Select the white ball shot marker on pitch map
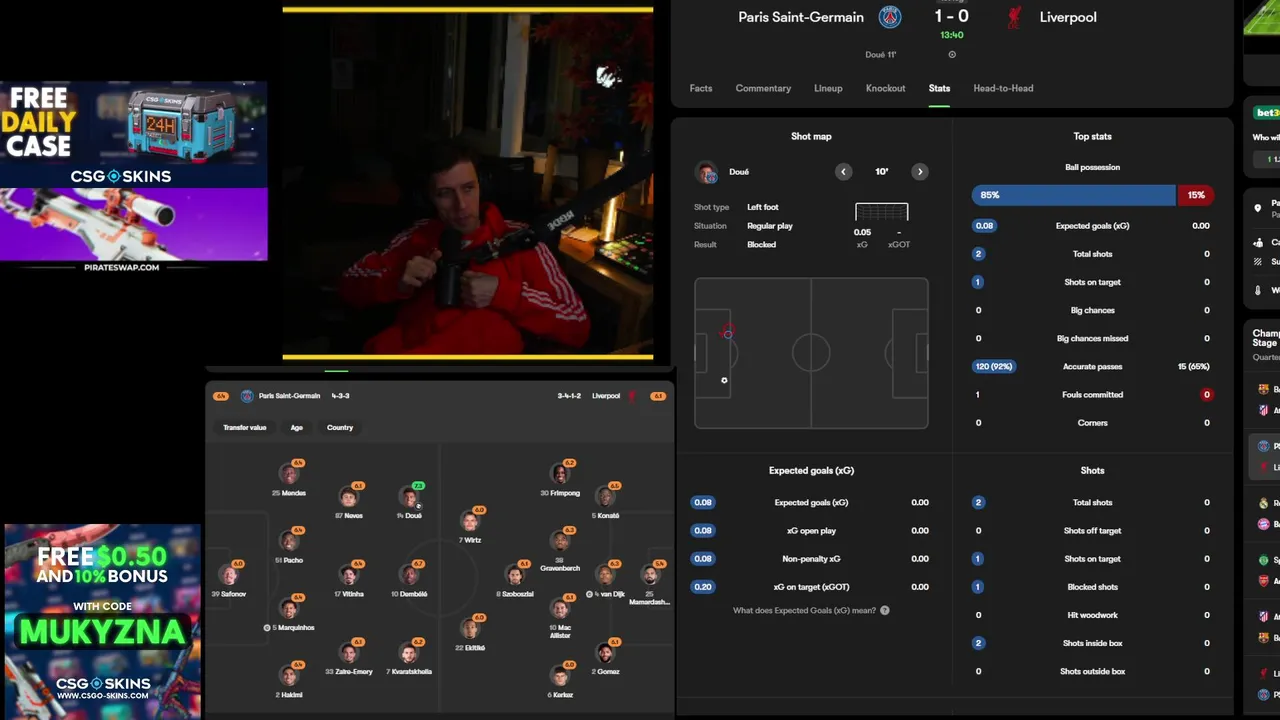The height and width of the screenshot is (720, 1280). pos(724,380)
